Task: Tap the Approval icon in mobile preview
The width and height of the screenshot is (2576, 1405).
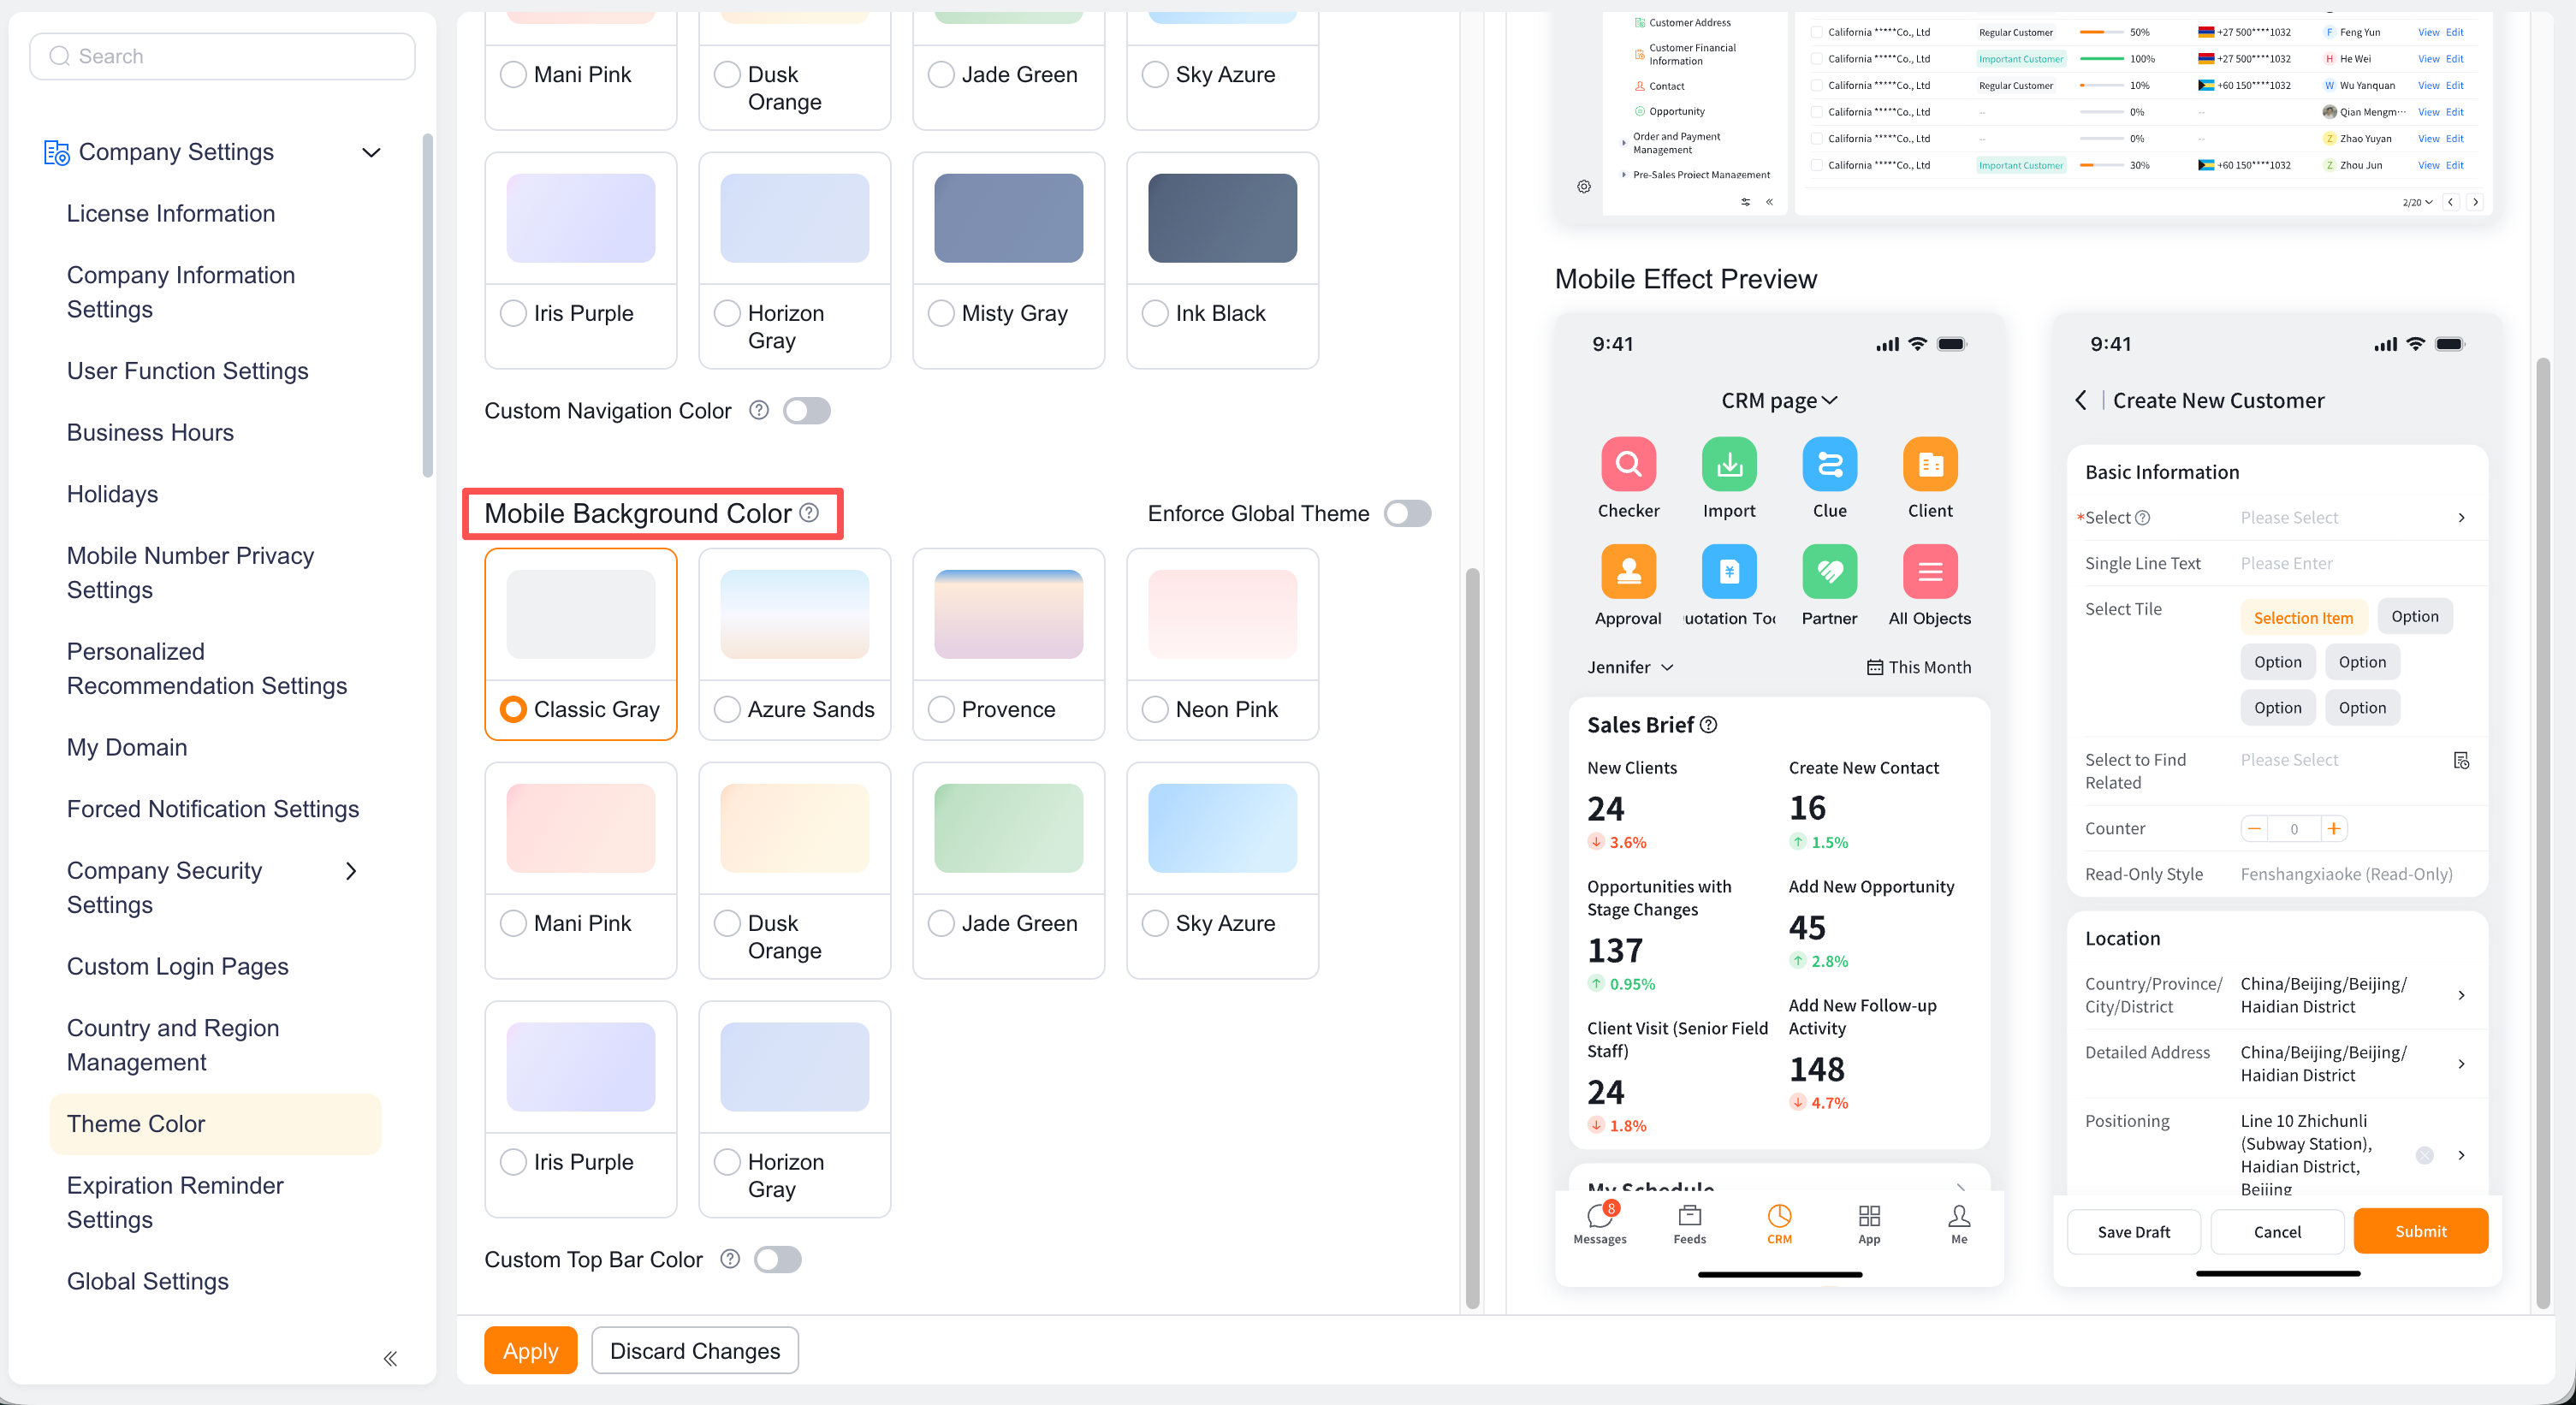Action: tap(1628, 571)
